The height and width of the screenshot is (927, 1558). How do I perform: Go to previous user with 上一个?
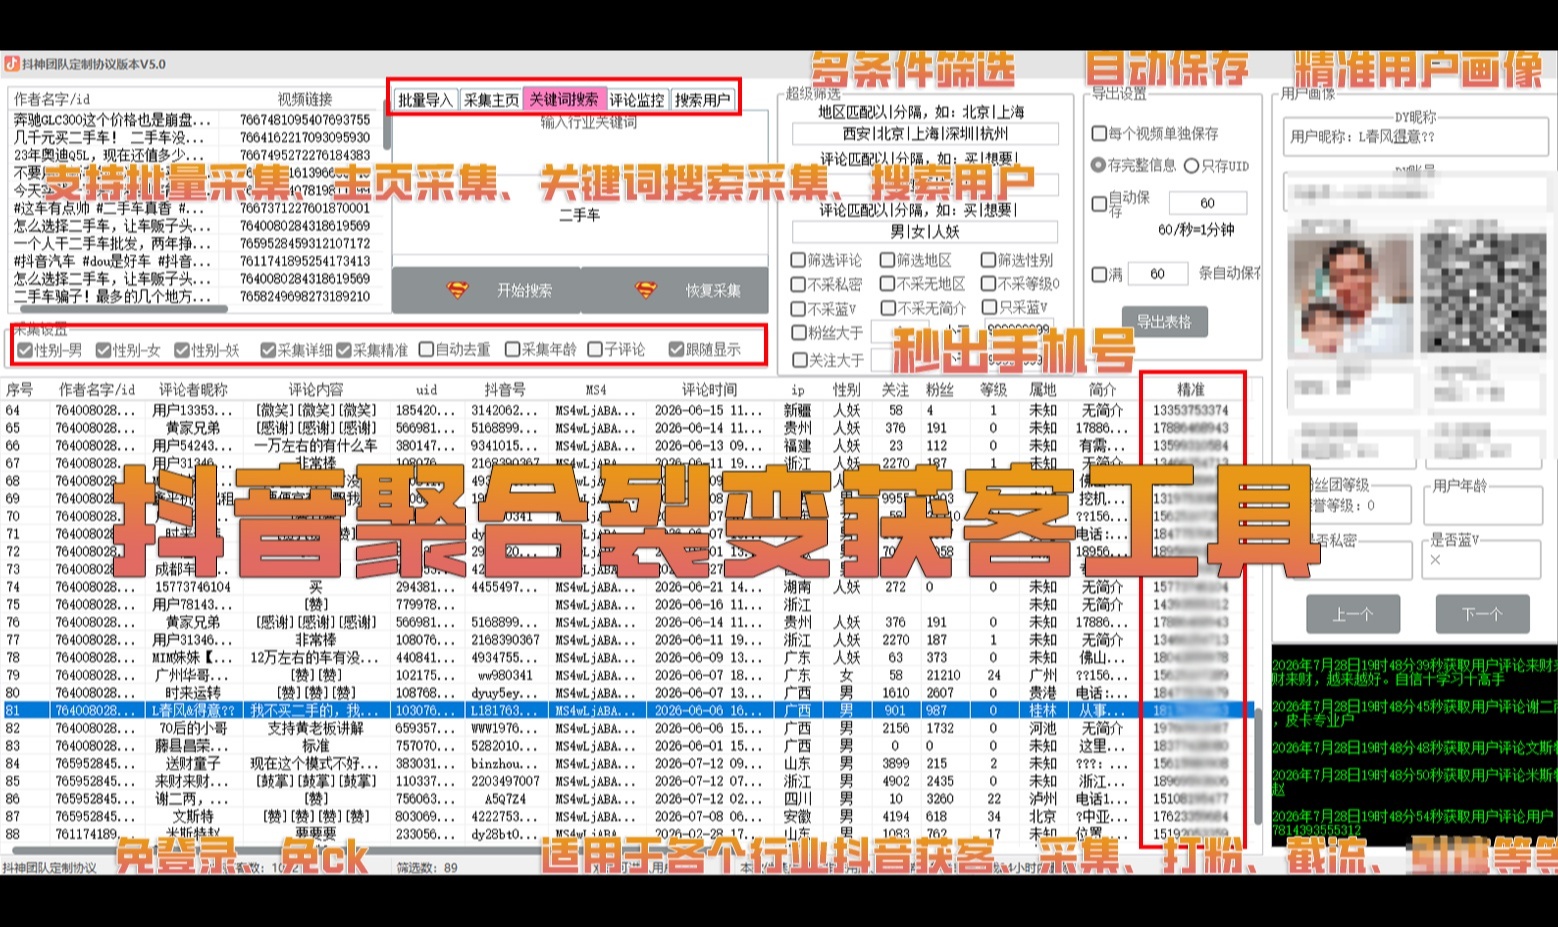[1352, 614]
